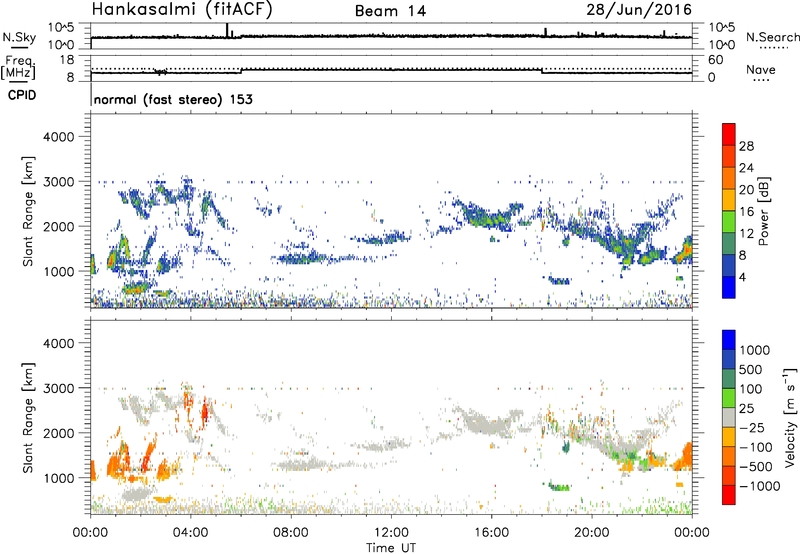The image size is (800, 554).
Task: Click the 'Velocity [m s-1]' colorbar label
Action: pos(790,417)
